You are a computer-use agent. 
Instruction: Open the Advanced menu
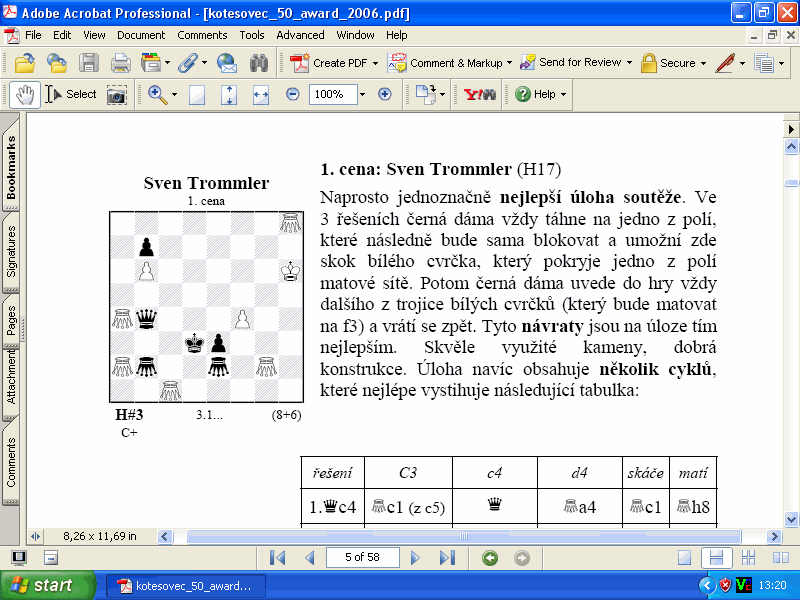coord(300,35)
